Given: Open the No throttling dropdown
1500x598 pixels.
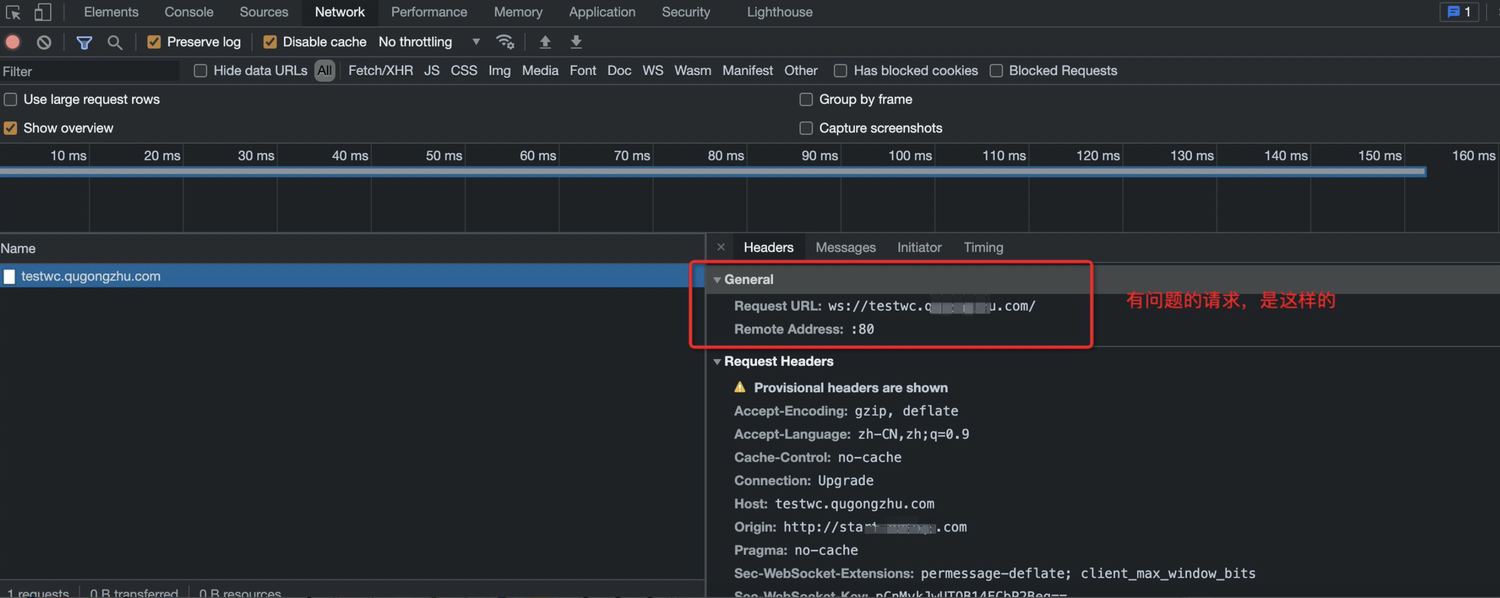Looking at the screenshot, I should click(429, 42).
